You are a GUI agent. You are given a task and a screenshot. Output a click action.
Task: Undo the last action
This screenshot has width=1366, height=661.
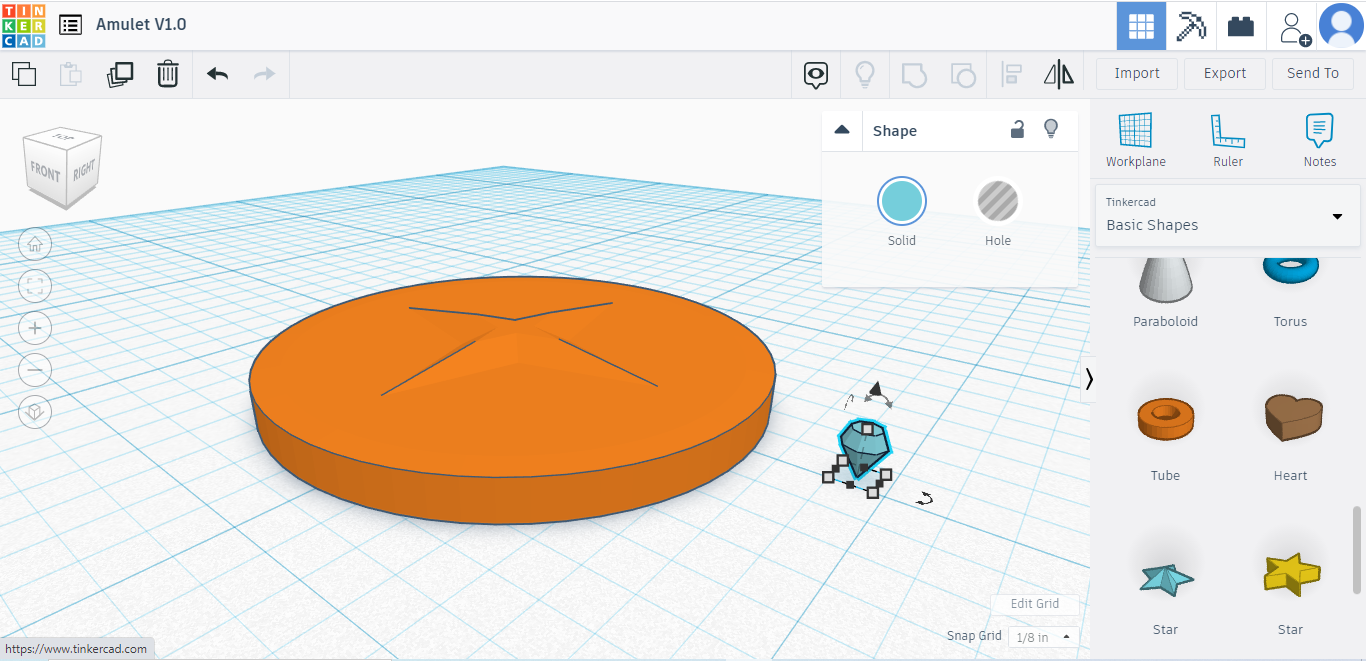(217, 74)
